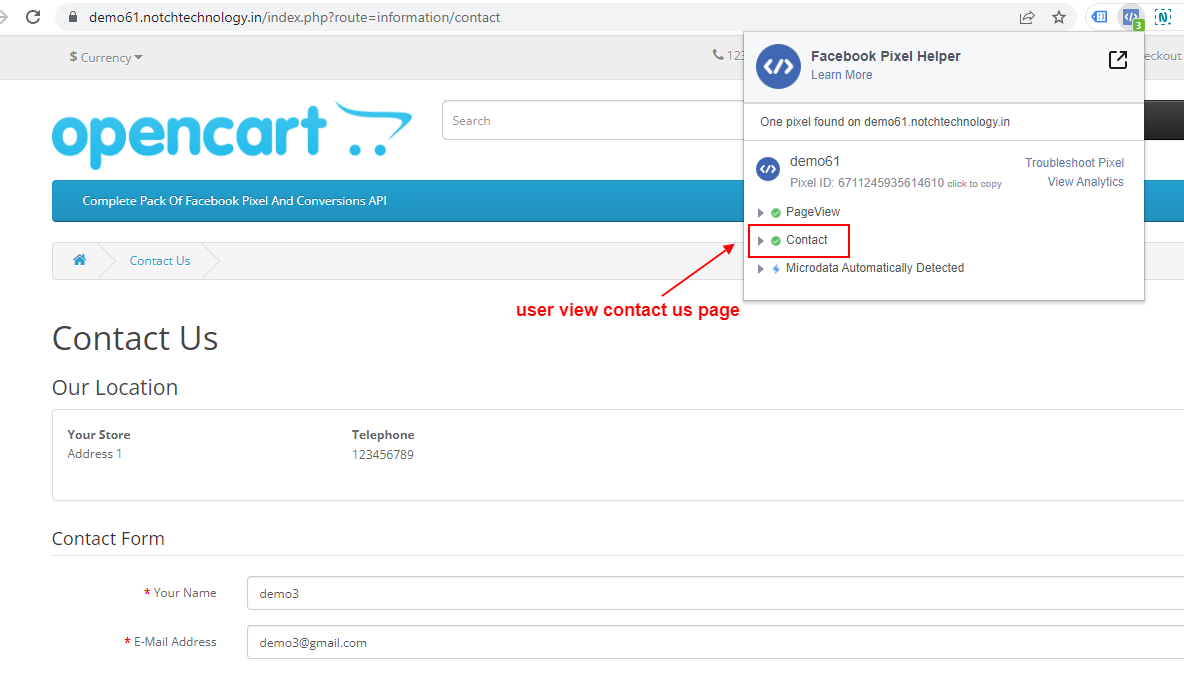
Task: Click the padlock site security icon
Action: point(73,17)
